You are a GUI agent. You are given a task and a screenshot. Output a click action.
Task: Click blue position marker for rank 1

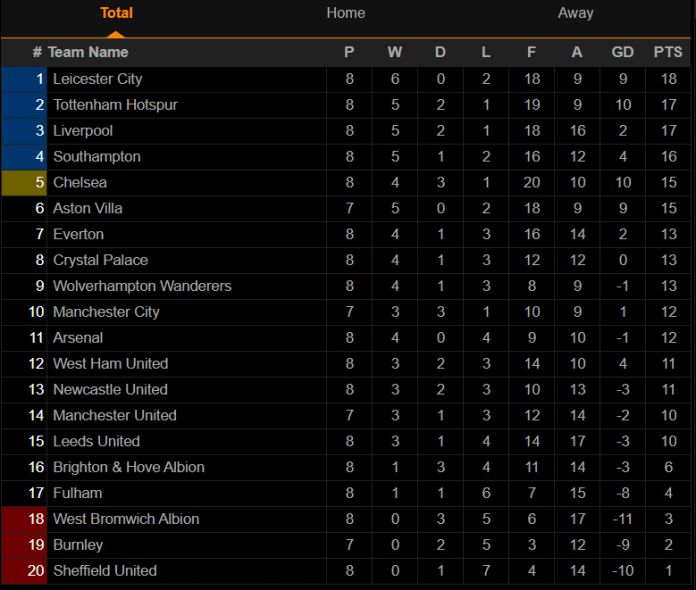24,79
